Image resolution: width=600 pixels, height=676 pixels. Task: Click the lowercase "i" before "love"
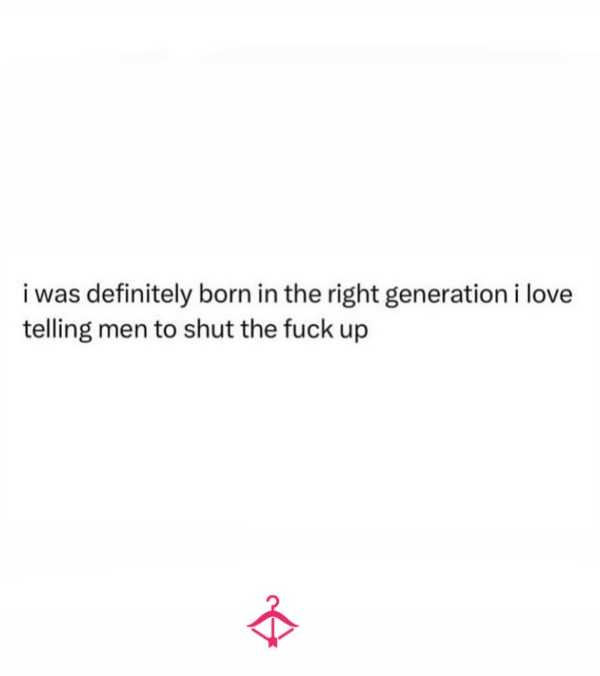tap(516, 294)
